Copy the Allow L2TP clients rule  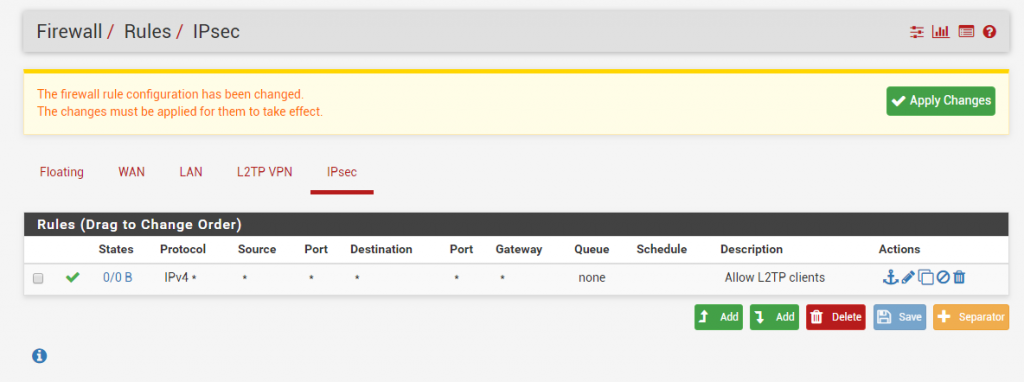[925, 278]
